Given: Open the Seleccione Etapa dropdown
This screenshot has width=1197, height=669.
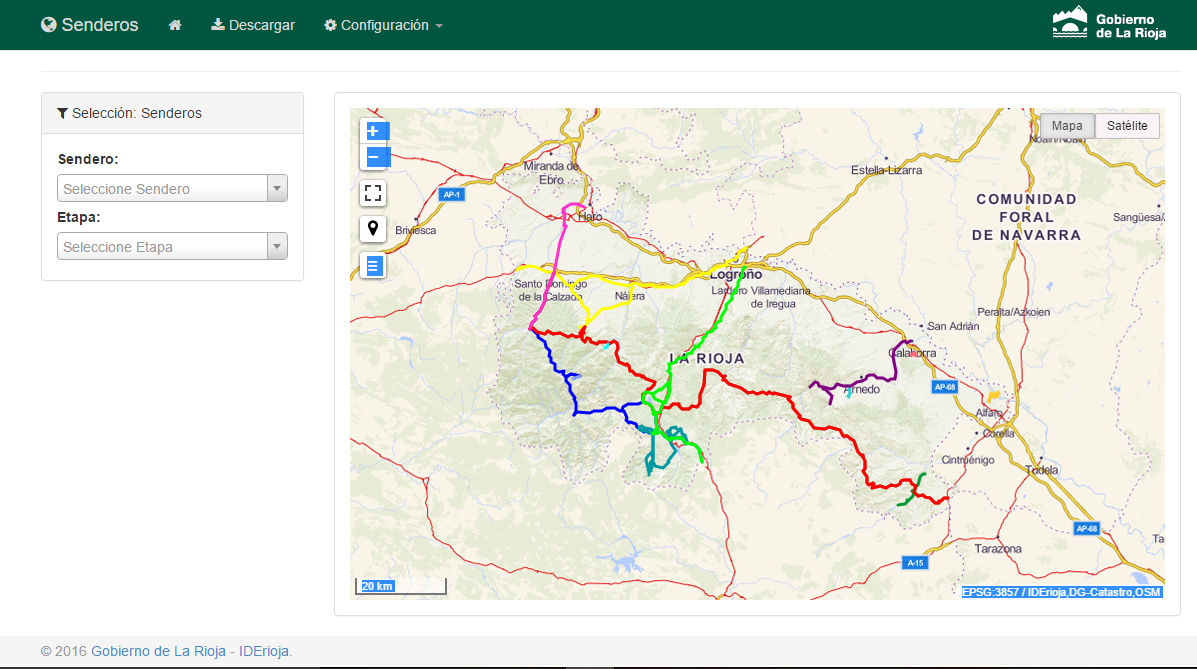Looking at the screenshot, I should click(172, 247).
